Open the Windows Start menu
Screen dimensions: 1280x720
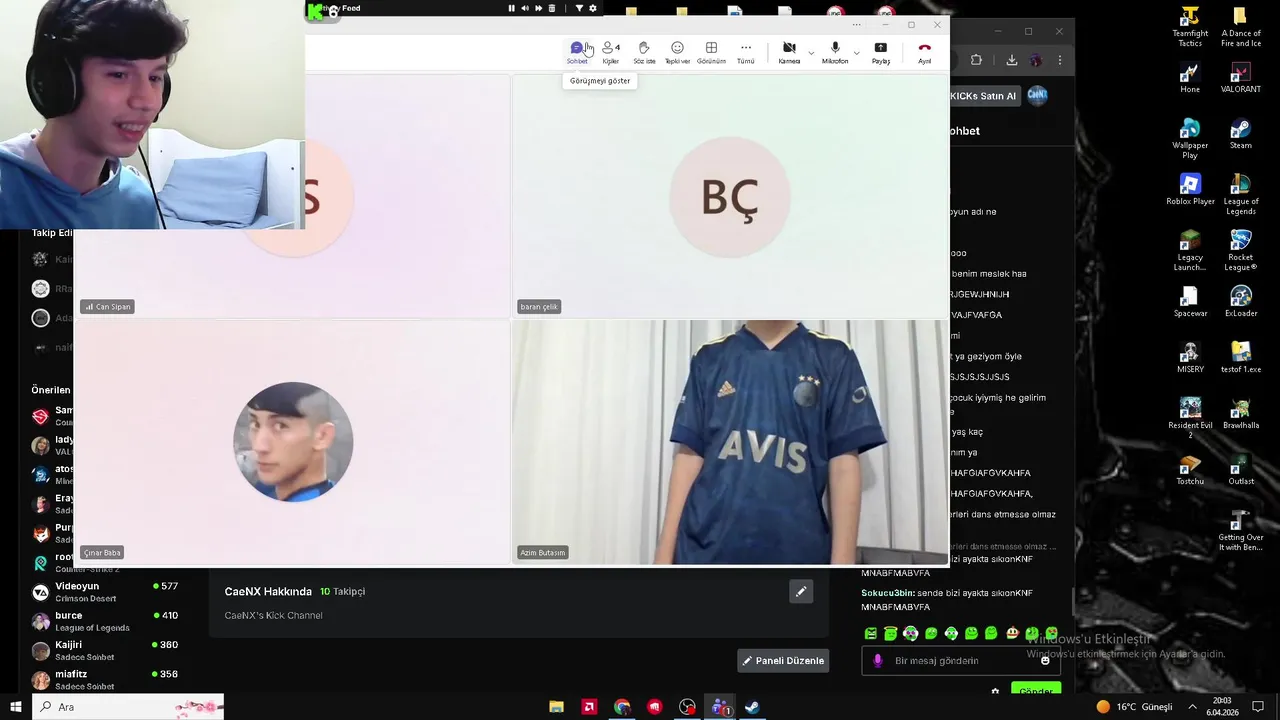click(x=15, y=707)
